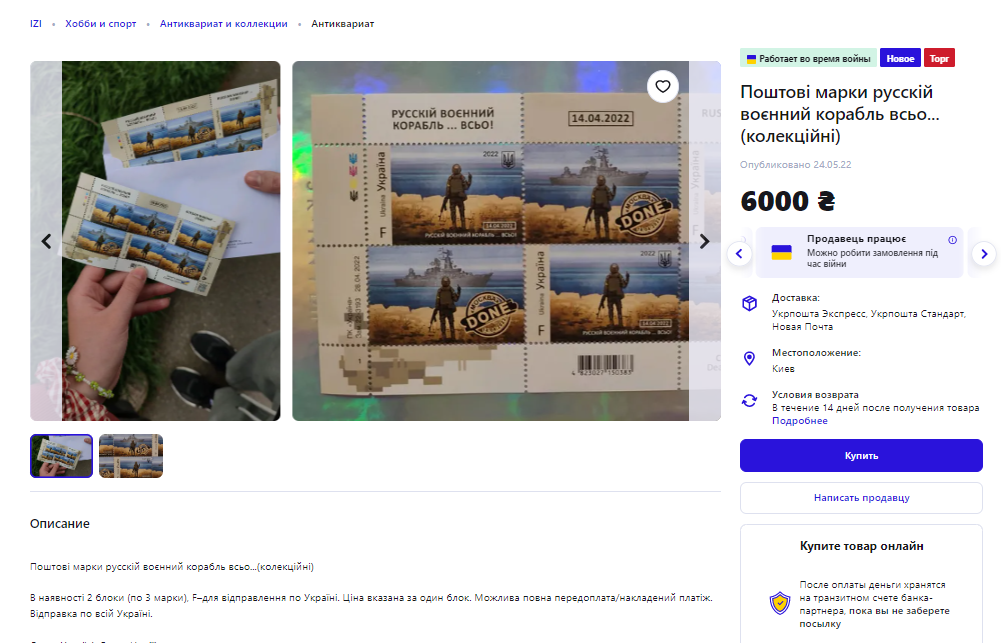Advance to next seller info card

click(984, 253)
